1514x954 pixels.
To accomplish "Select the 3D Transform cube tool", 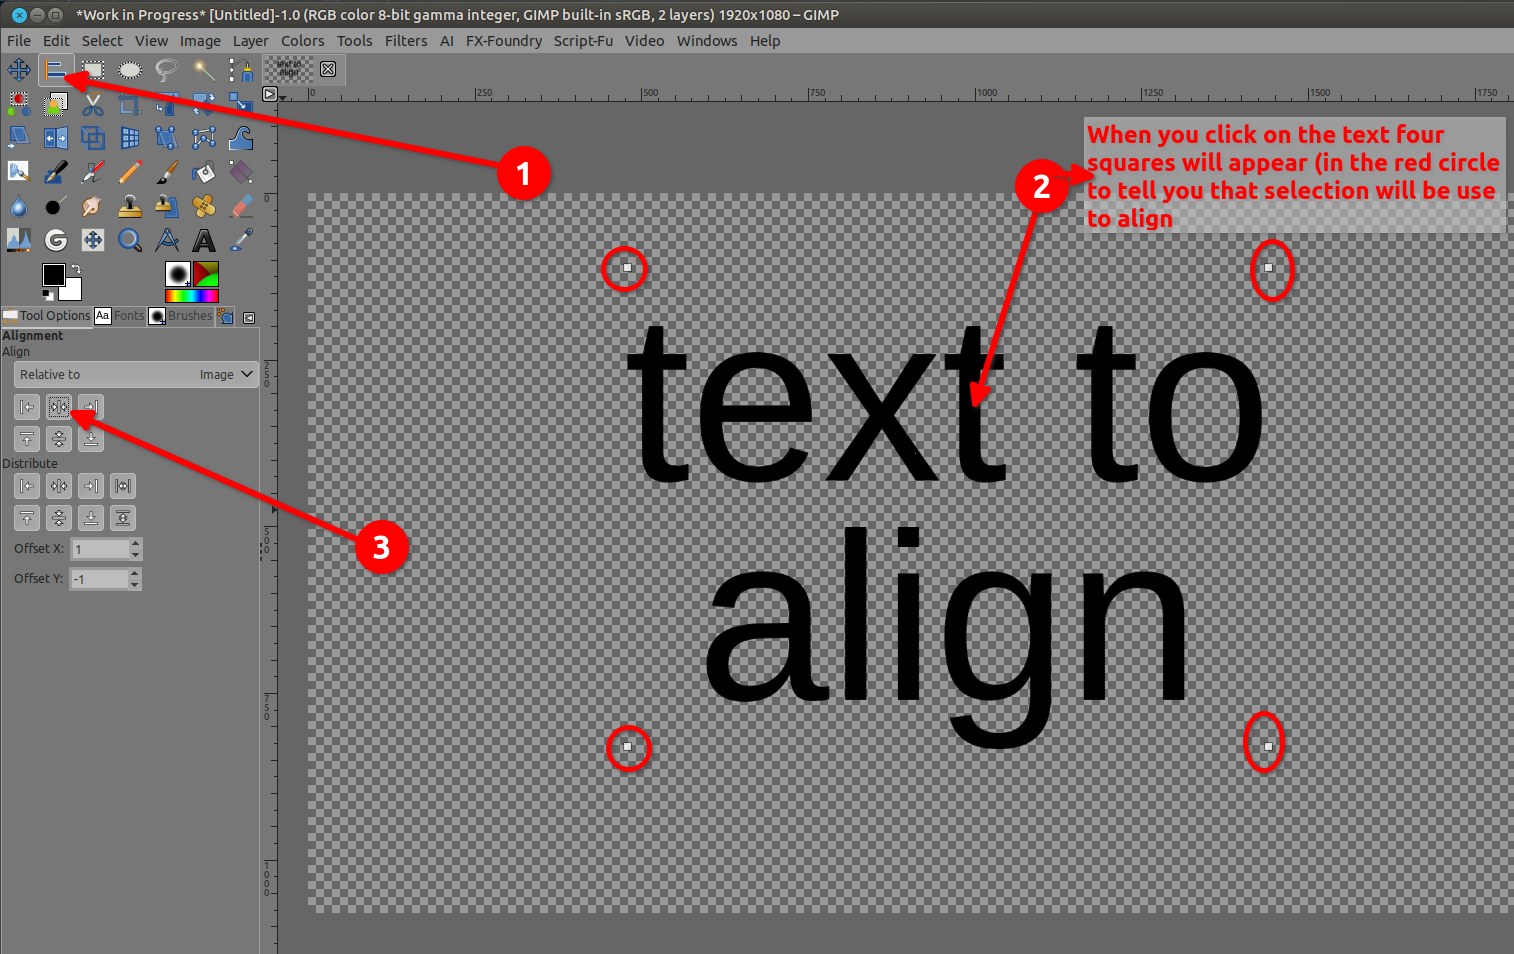I will click(x=93, y=138).
